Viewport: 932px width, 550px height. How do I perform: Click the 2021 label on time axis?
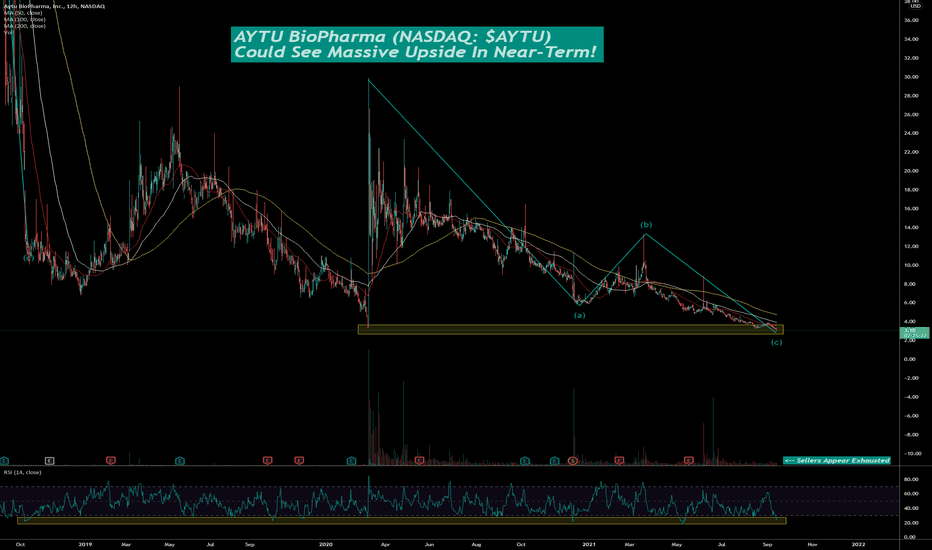point(589,544)
